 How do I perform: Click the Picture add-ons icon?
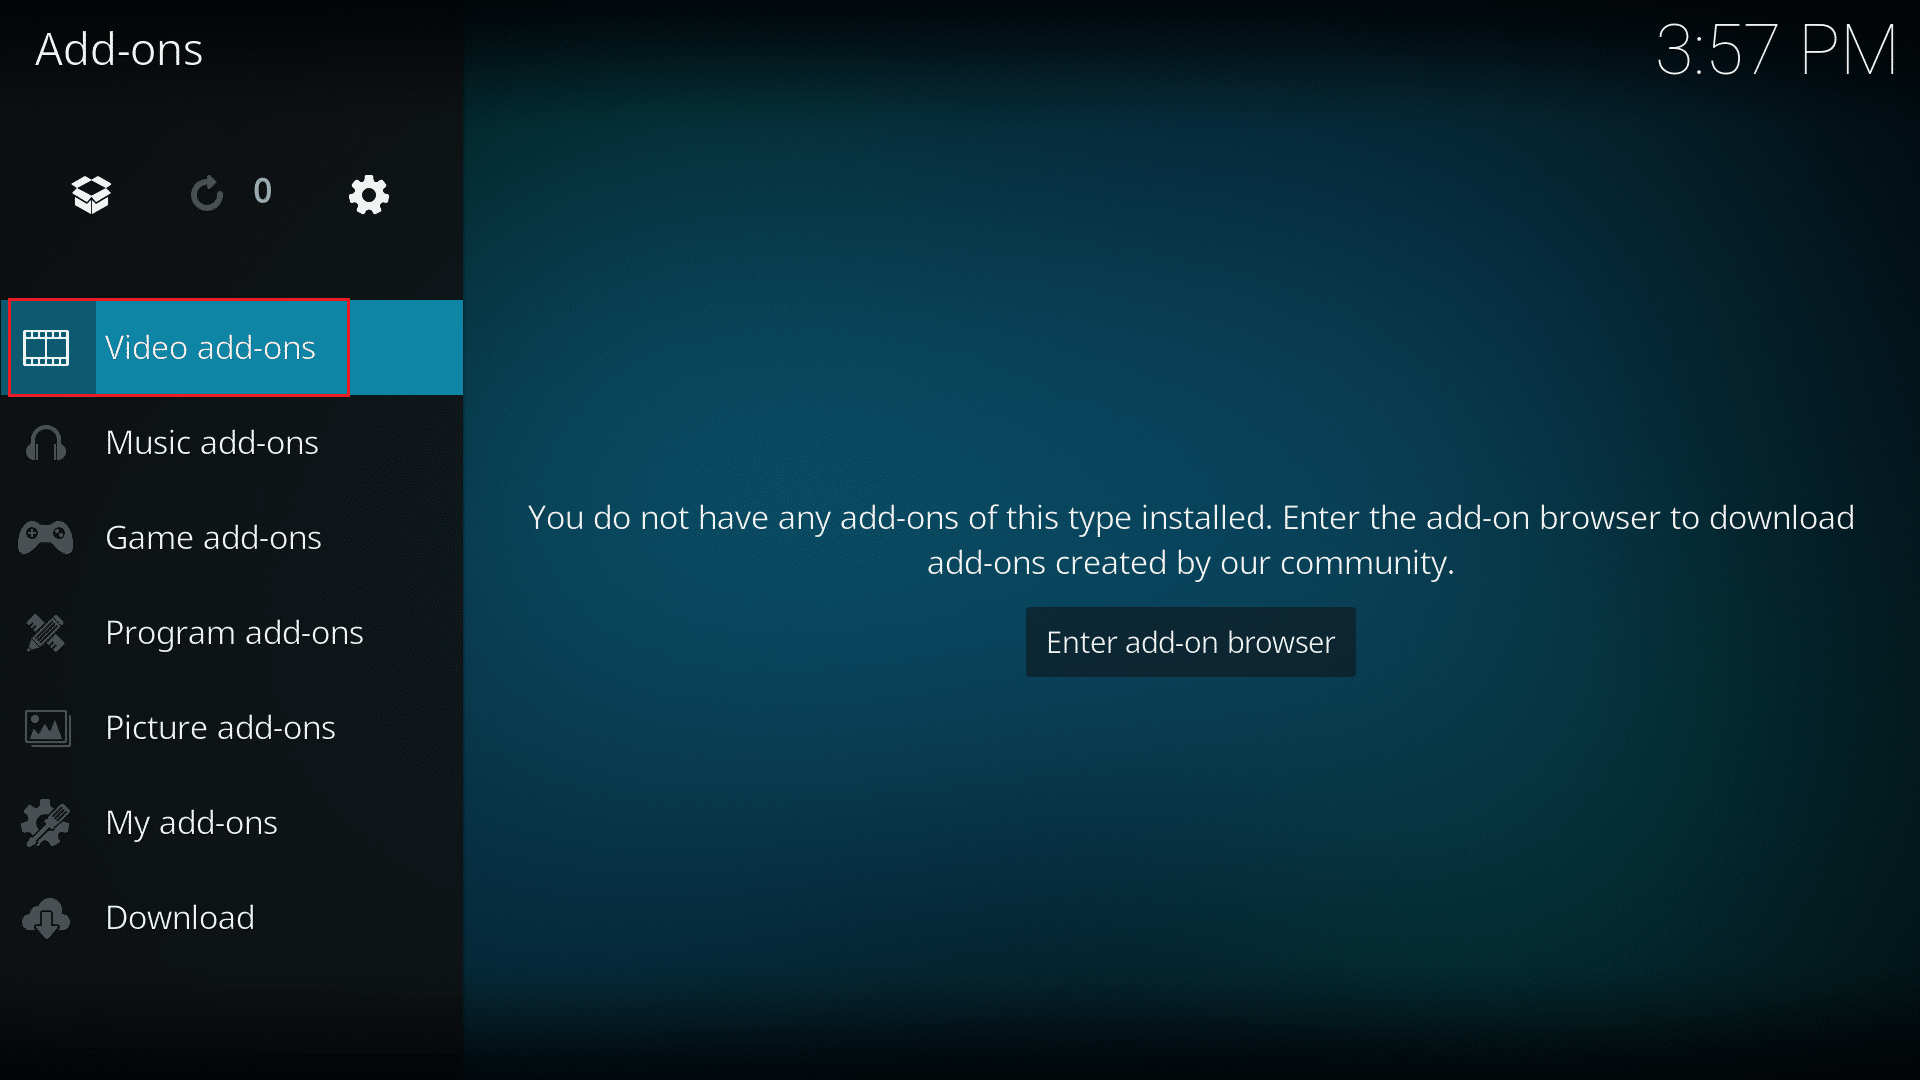[x=46, y=725]
